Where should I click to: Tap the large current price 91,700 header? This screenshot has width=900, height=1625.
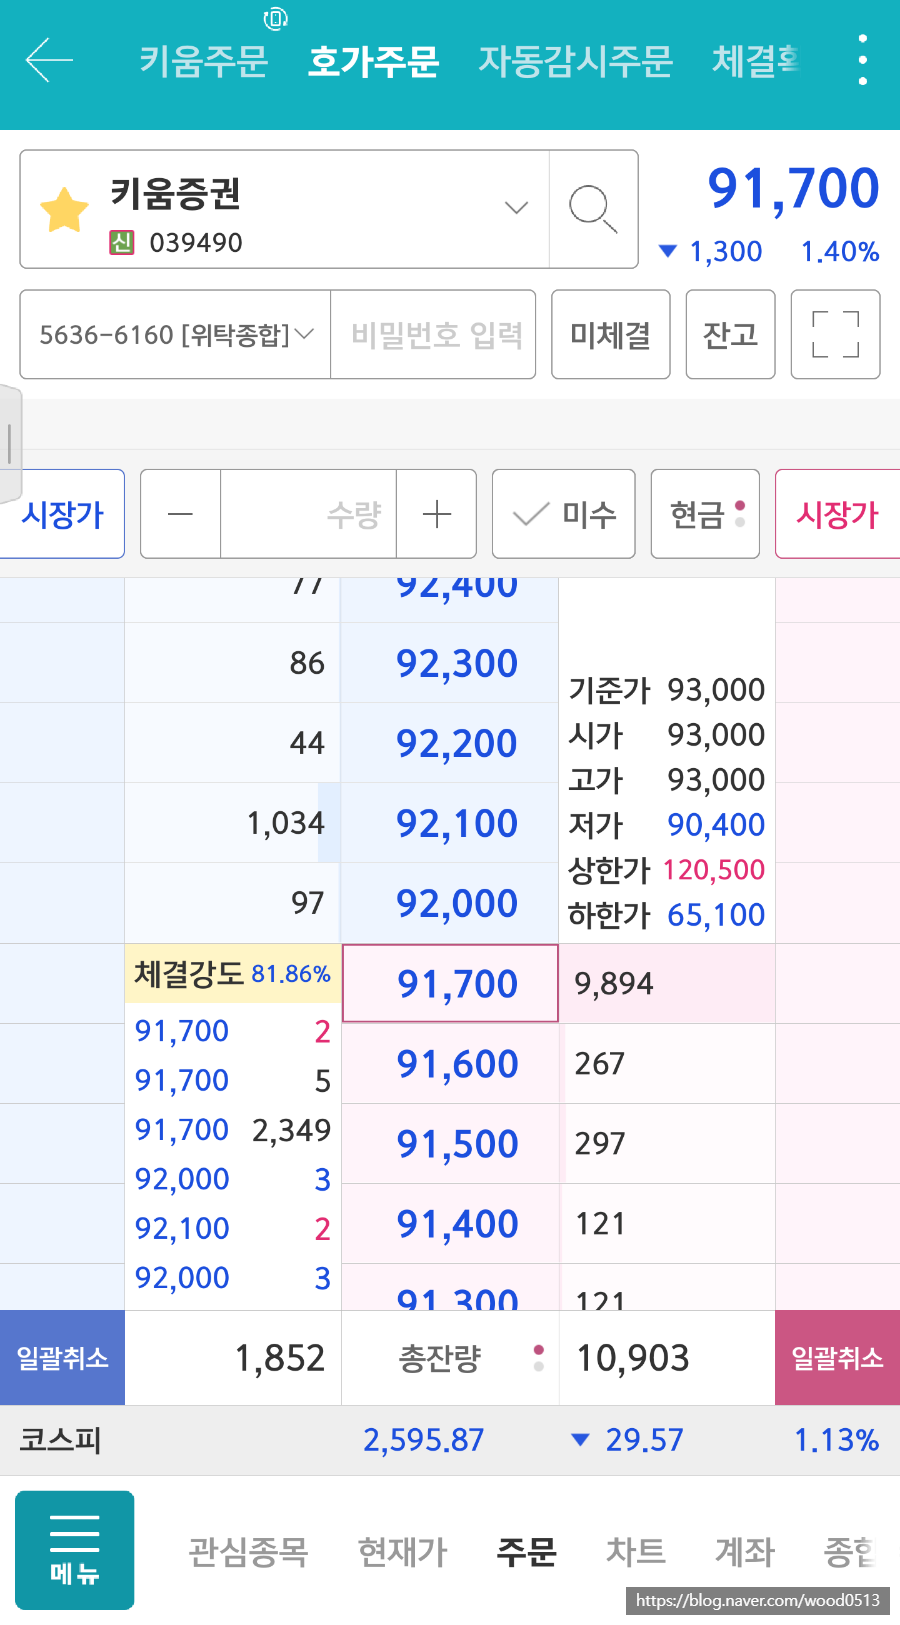[x=794, y=189]
